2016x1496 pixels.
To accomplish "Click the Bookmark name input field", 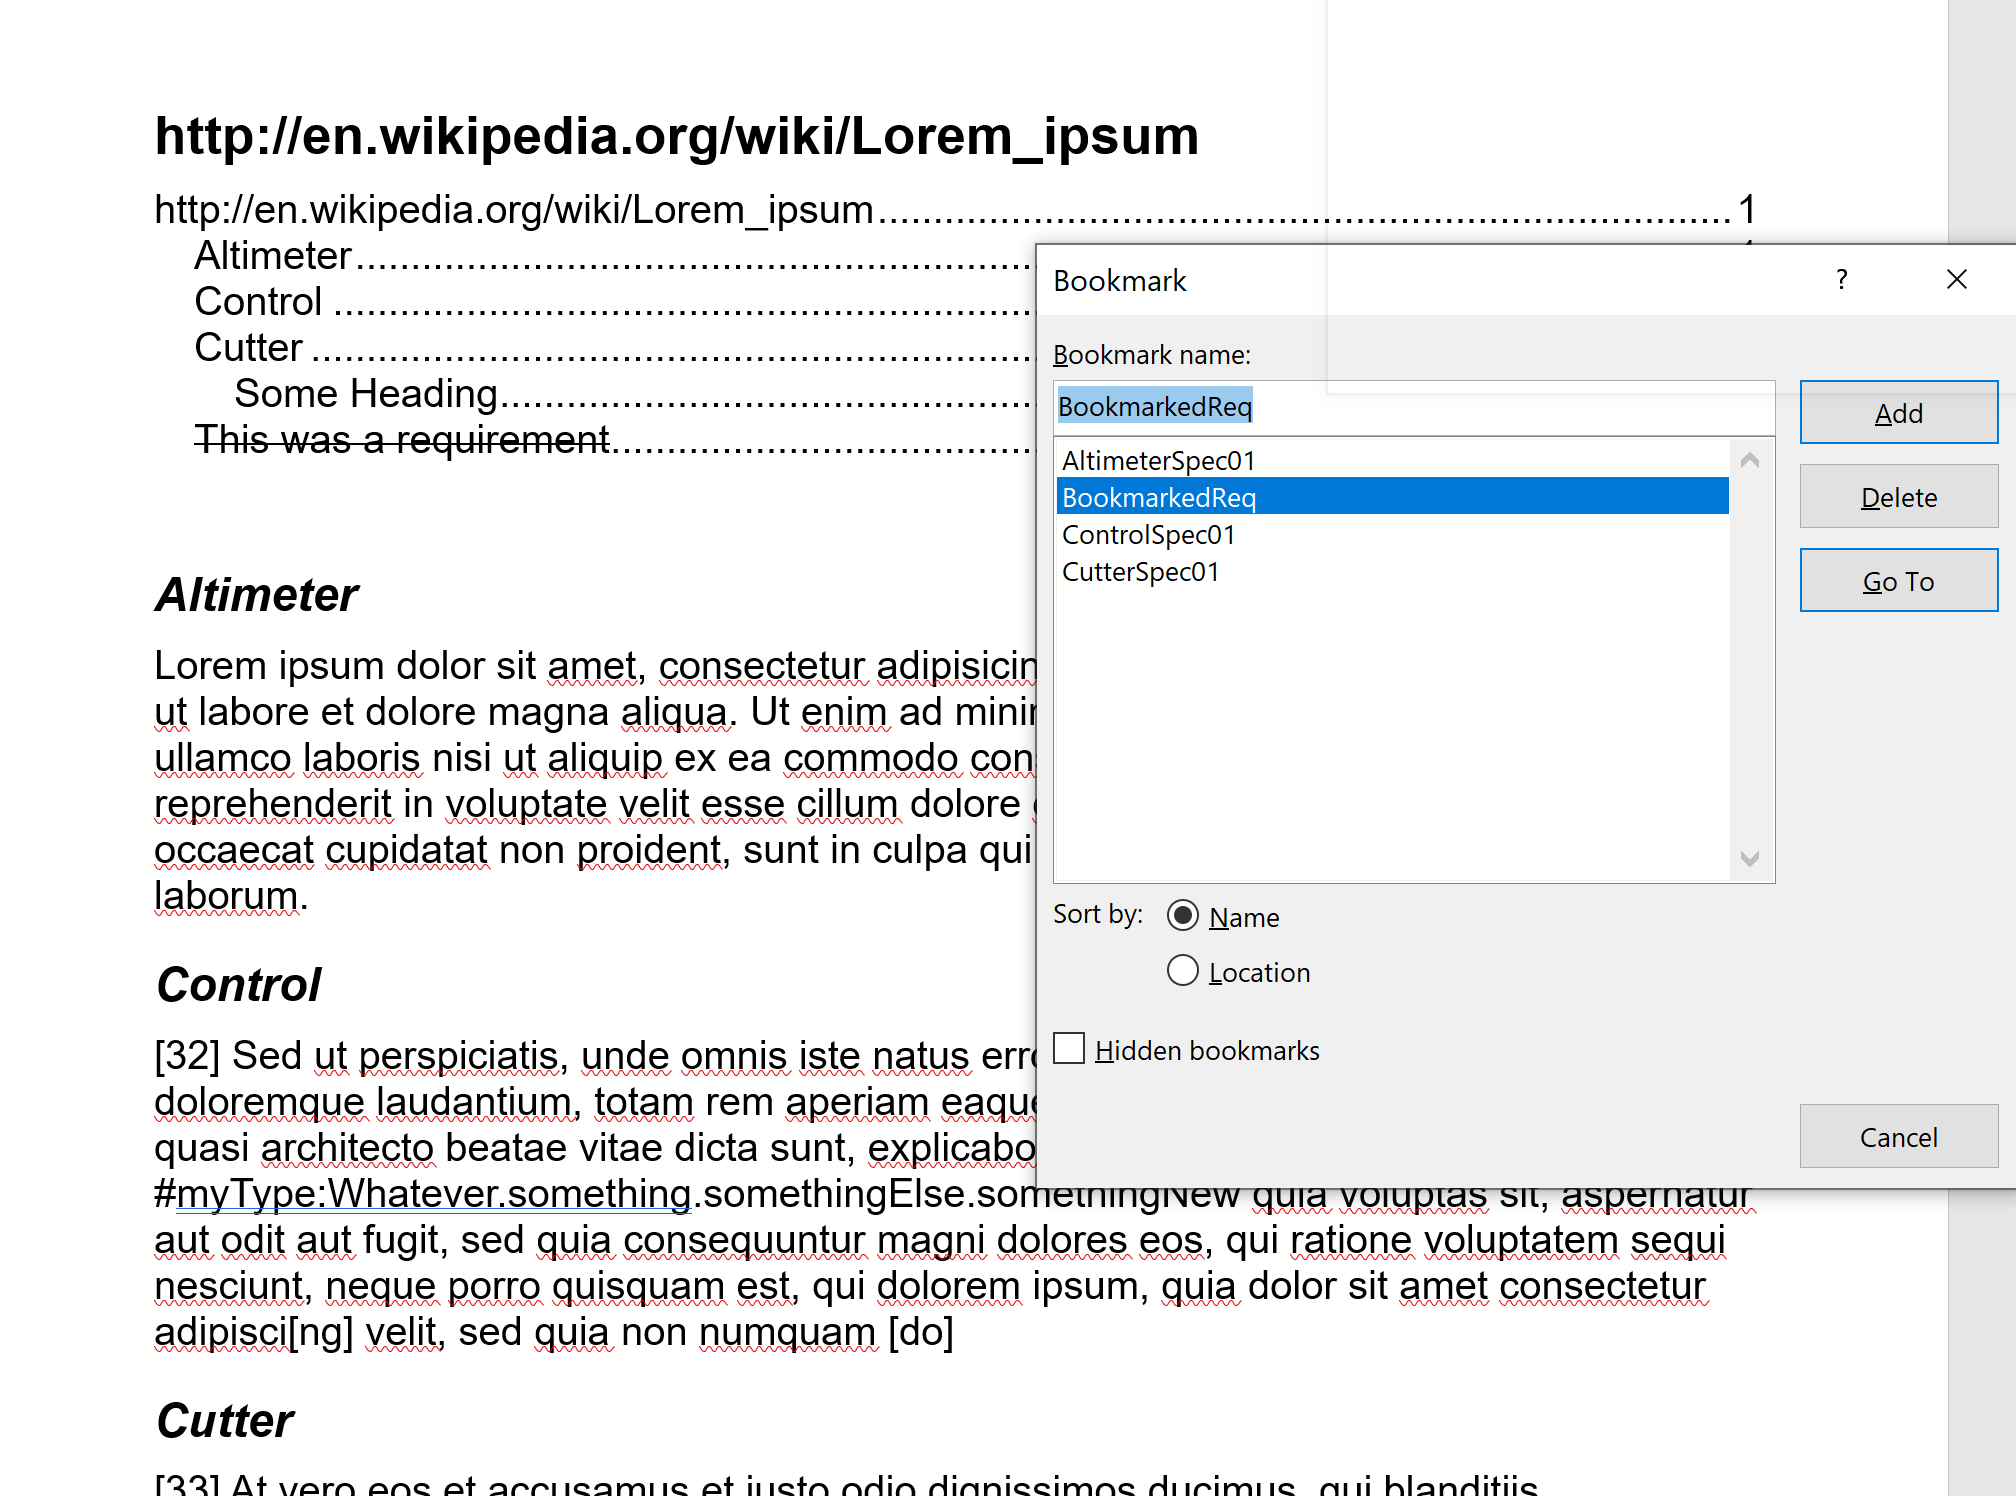I will pyautogui.click(x=1414, y=407).
